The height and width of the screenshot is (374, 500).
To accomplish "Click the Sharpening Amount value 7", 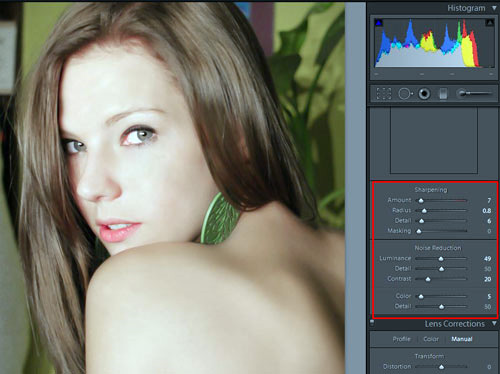I will (489, 200).
